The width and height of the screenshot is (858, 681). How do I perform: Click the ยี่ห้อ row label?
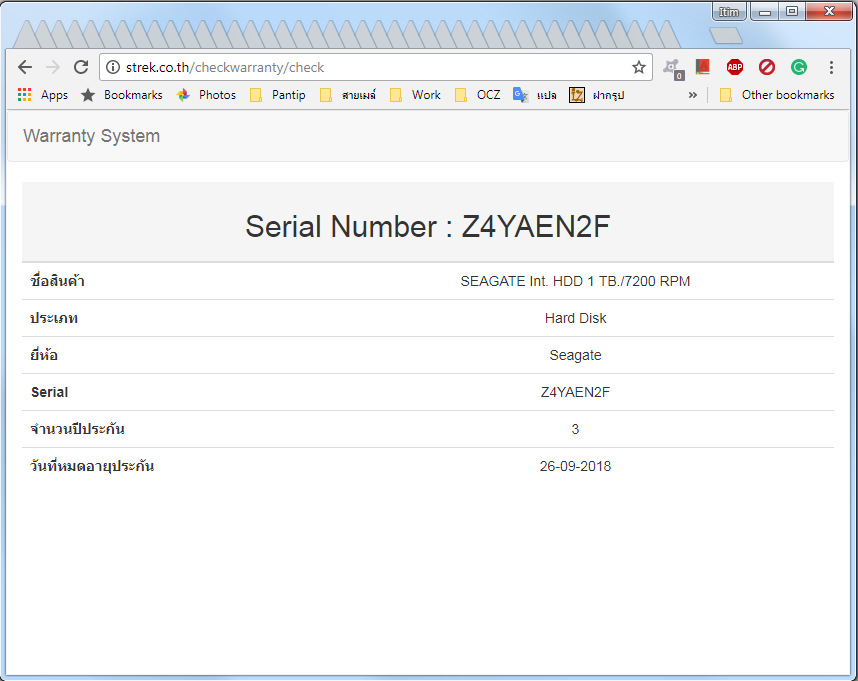(44, 354)
